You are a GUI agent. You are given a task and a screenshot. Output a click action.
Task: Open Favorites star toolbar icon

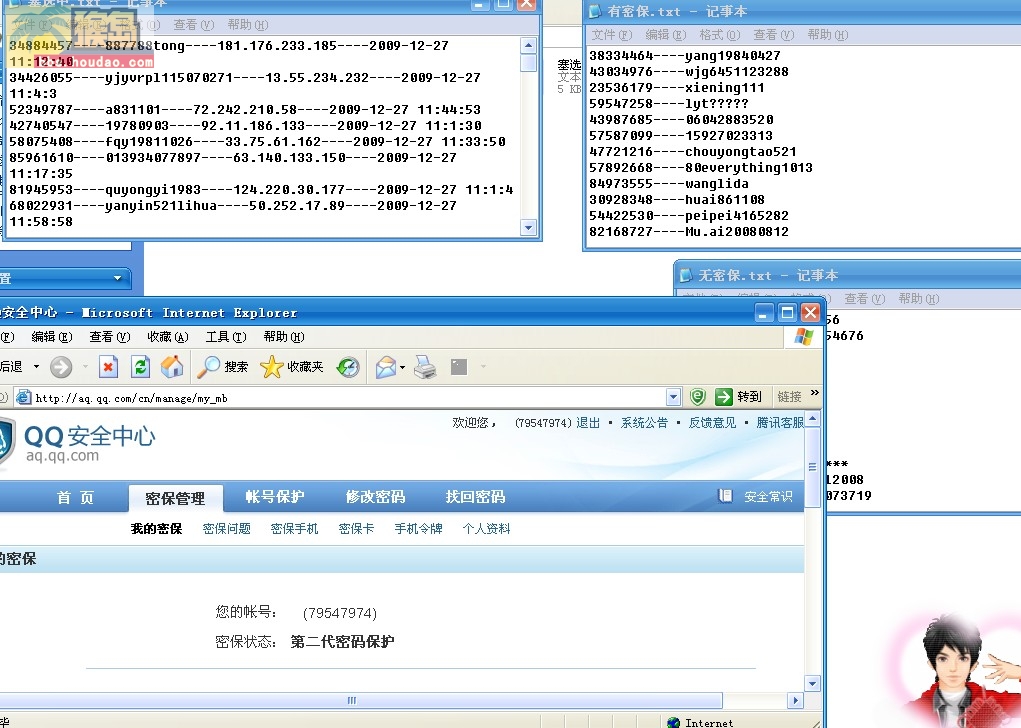pos(272,367)
